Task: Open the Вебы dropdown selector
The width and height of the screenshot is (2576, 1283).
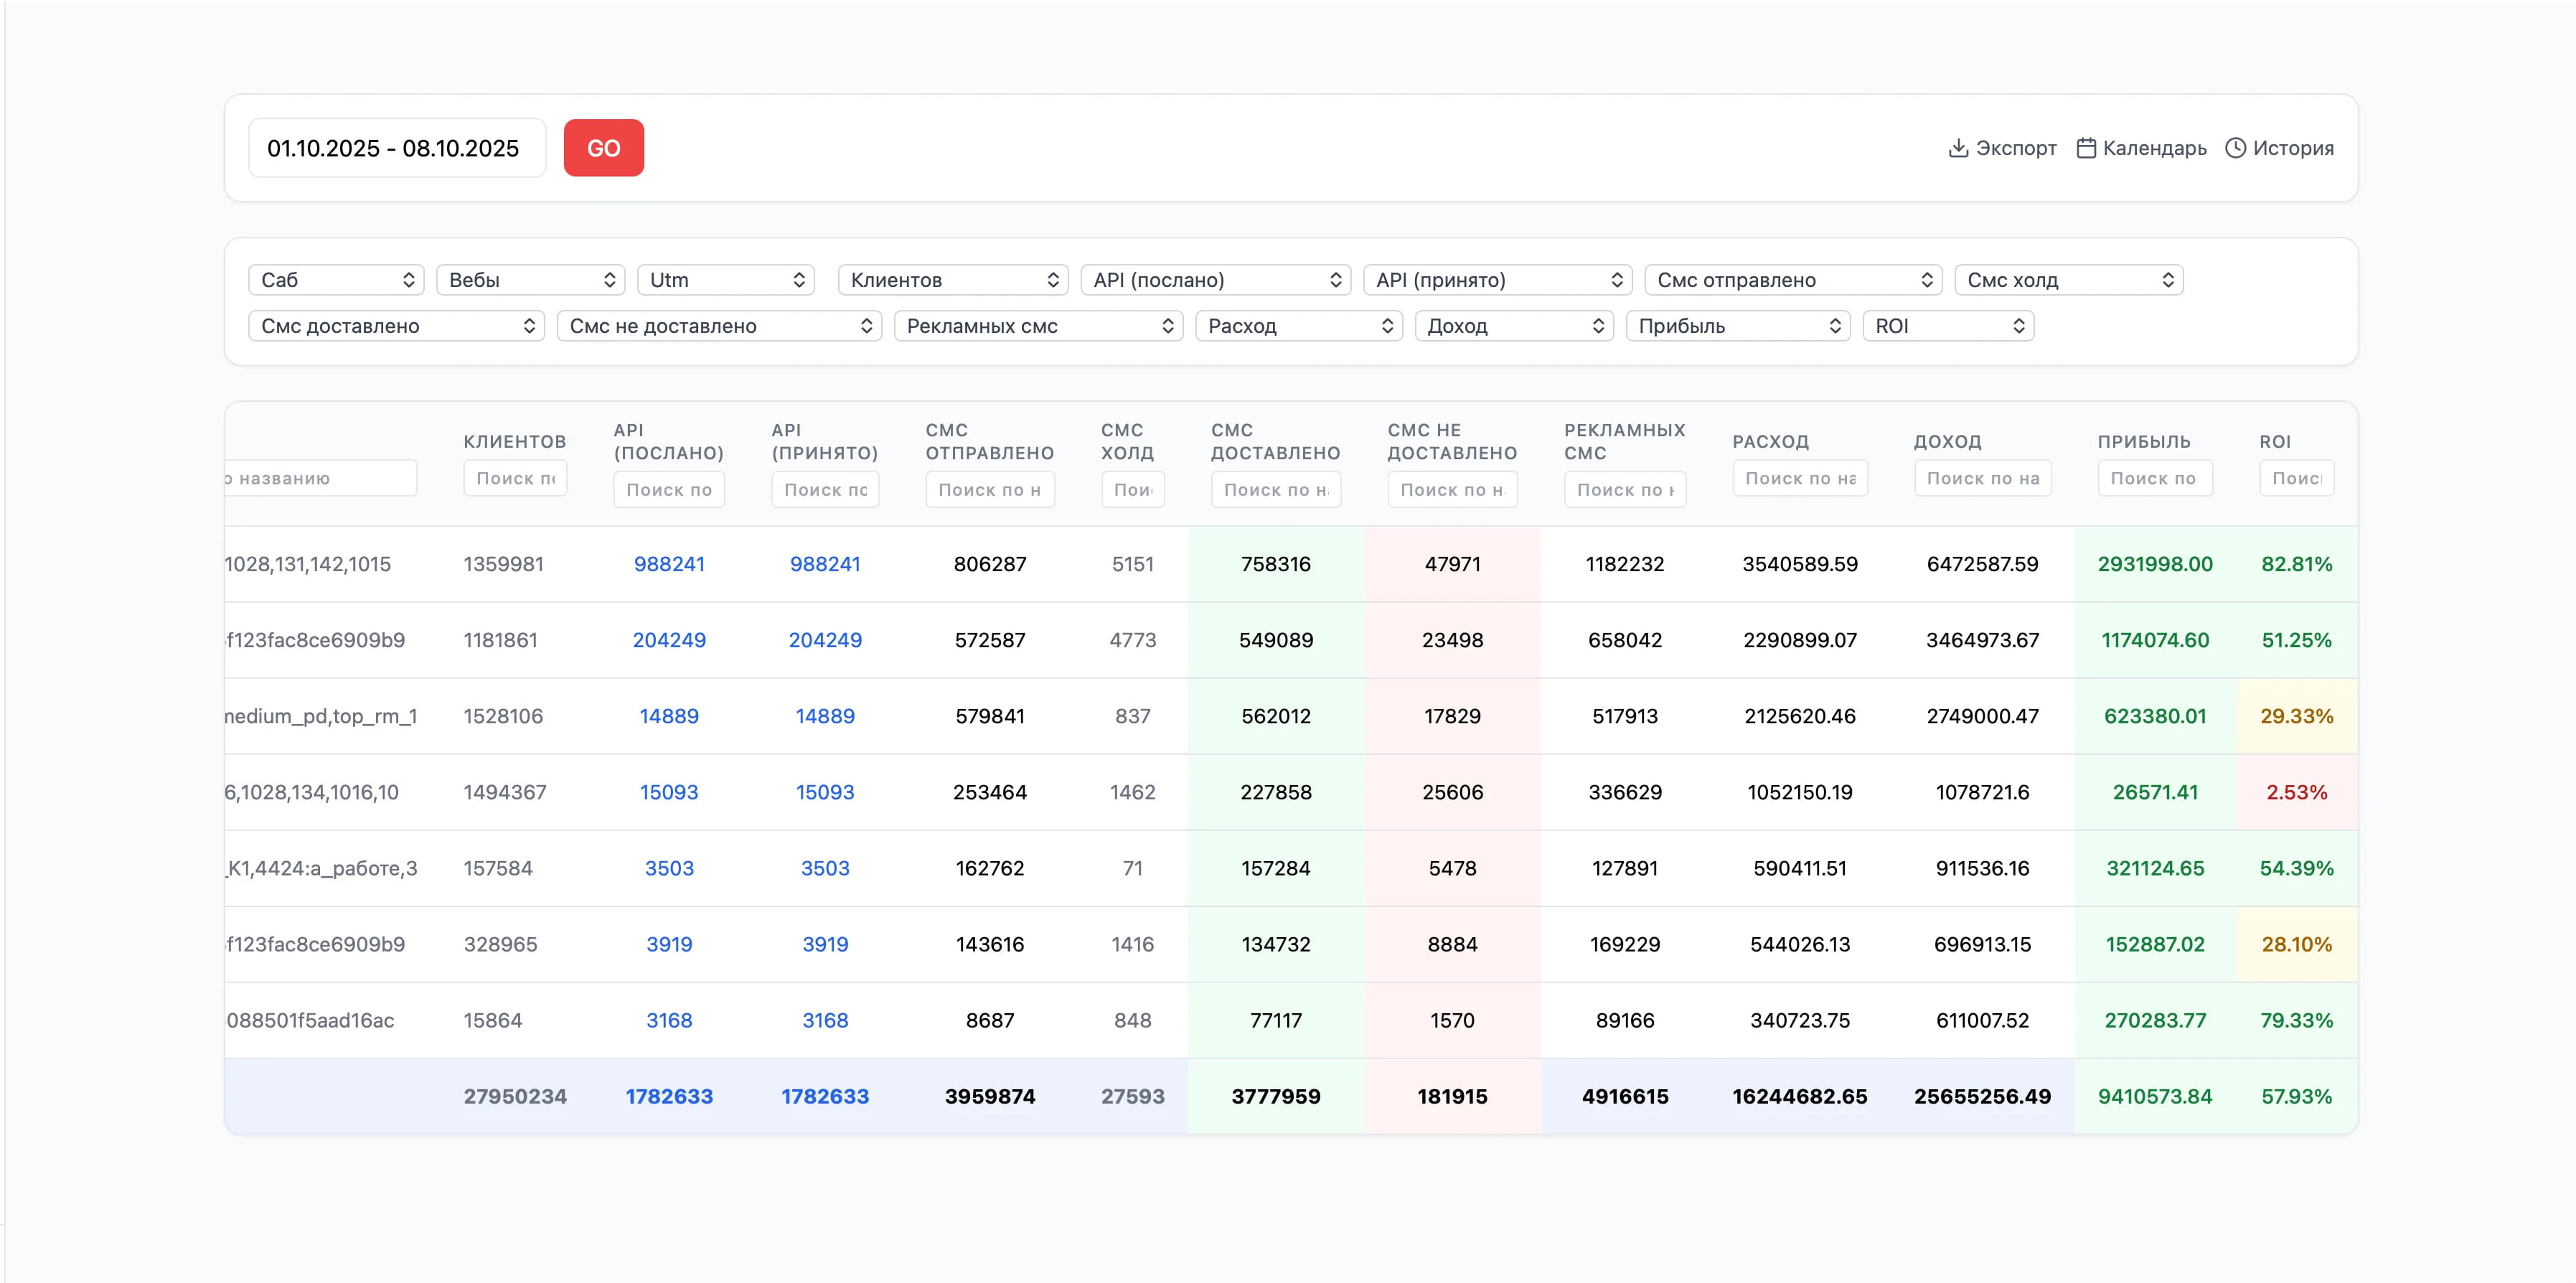Action: pos(530,280)
